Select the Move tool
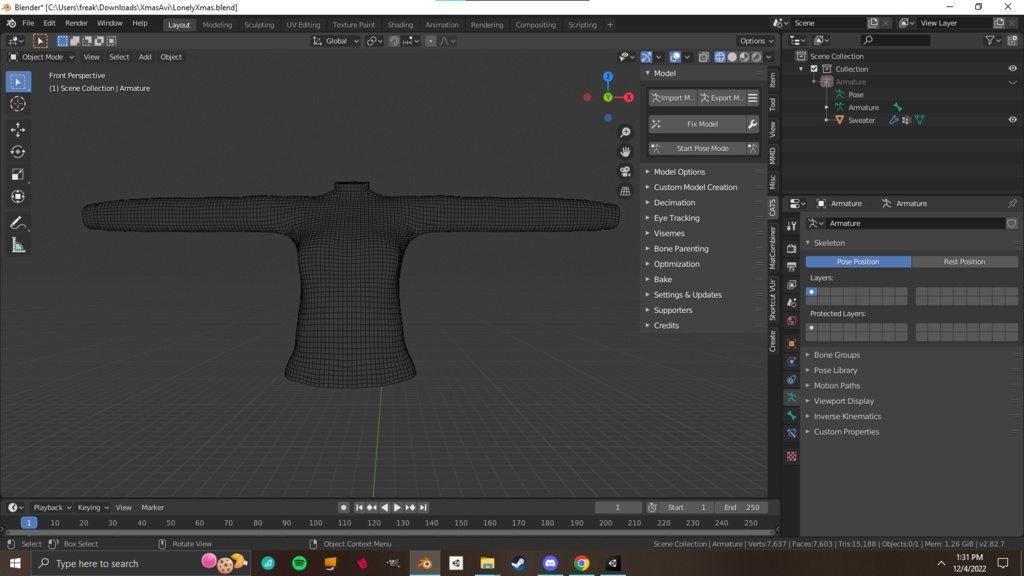 tap(18, 130)
